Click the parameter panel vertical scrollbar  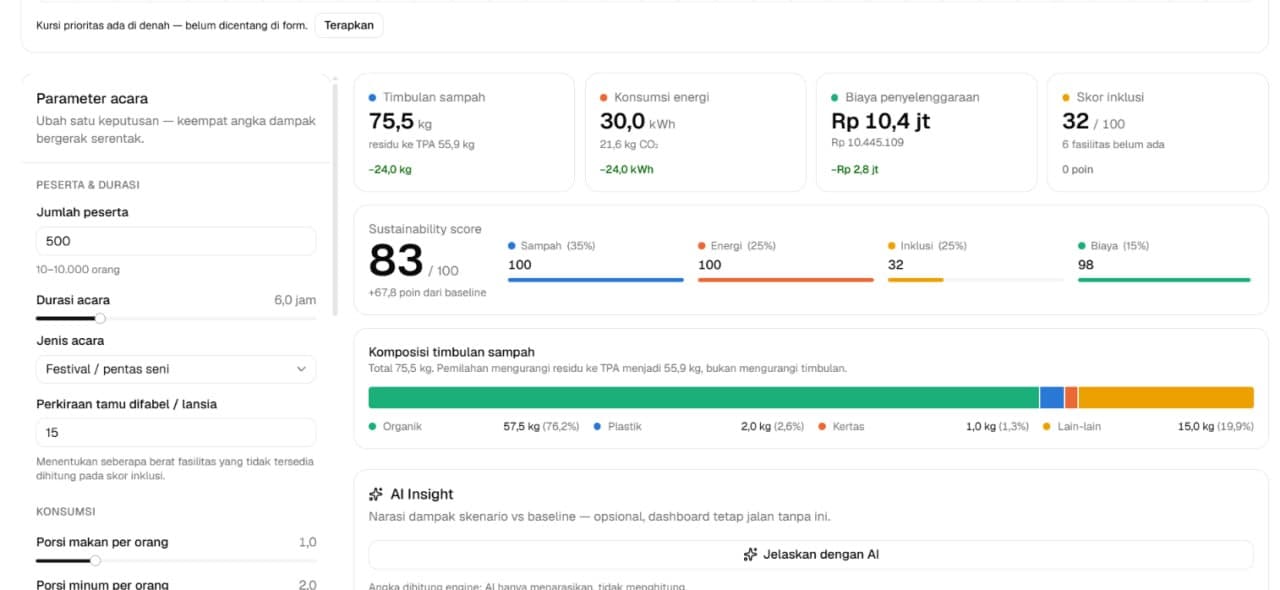[335, 200]
